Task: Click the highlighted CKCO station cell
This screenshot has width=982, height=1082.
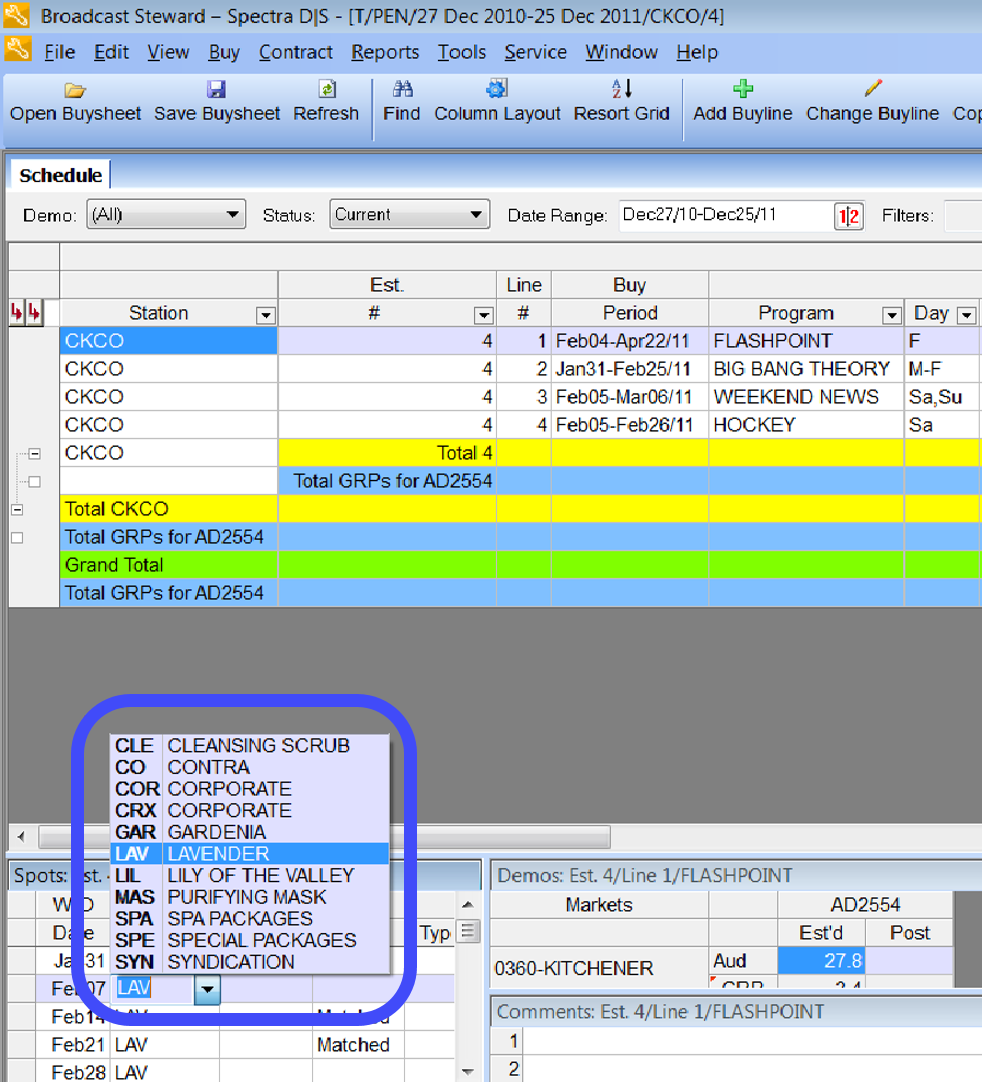Action: coord(168,341)
